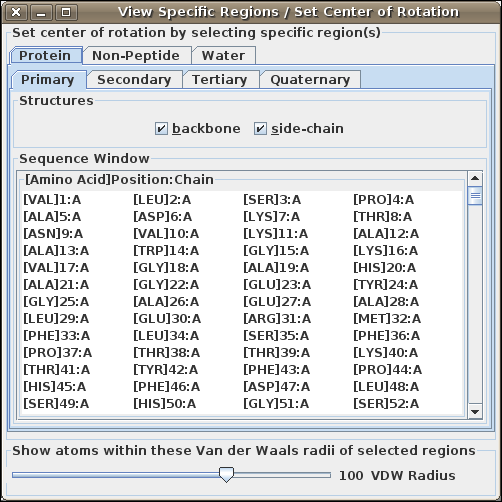Open the Water tab
This screenshot has width=502, height=502.
coord(223,55)
